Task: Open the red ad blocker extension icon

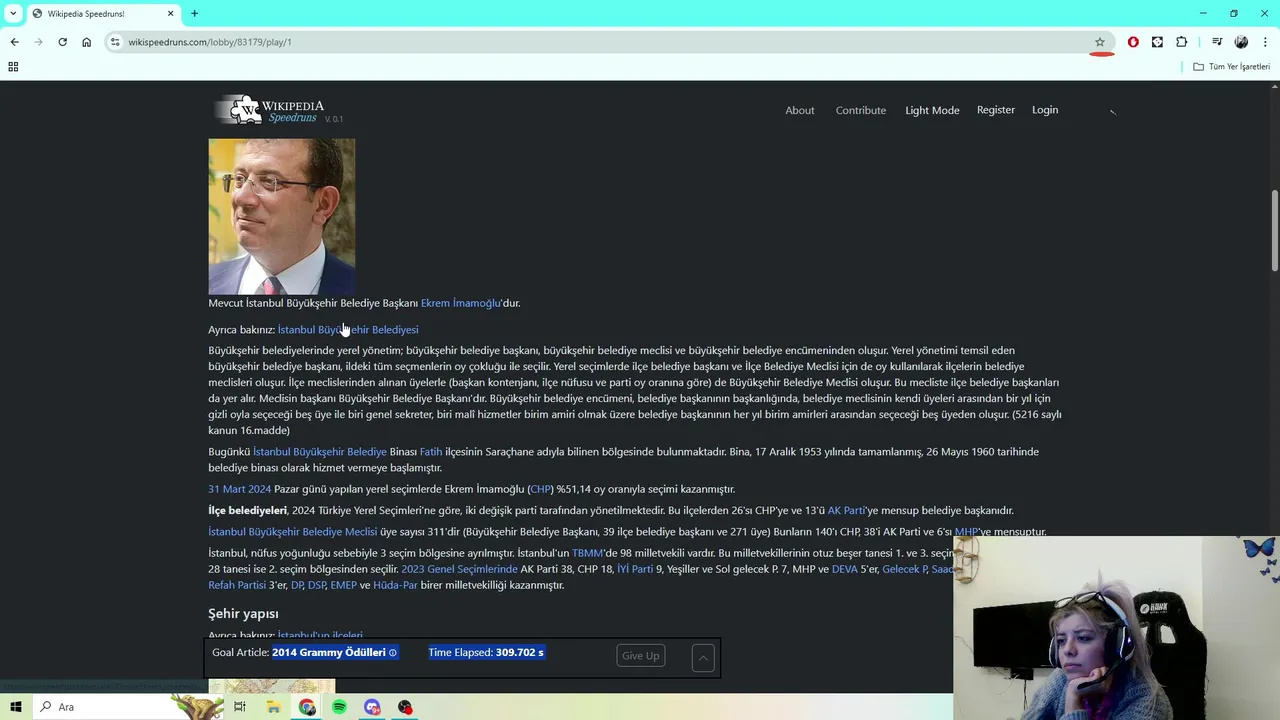Action: pyautogui.click(x=1133, y=42)
